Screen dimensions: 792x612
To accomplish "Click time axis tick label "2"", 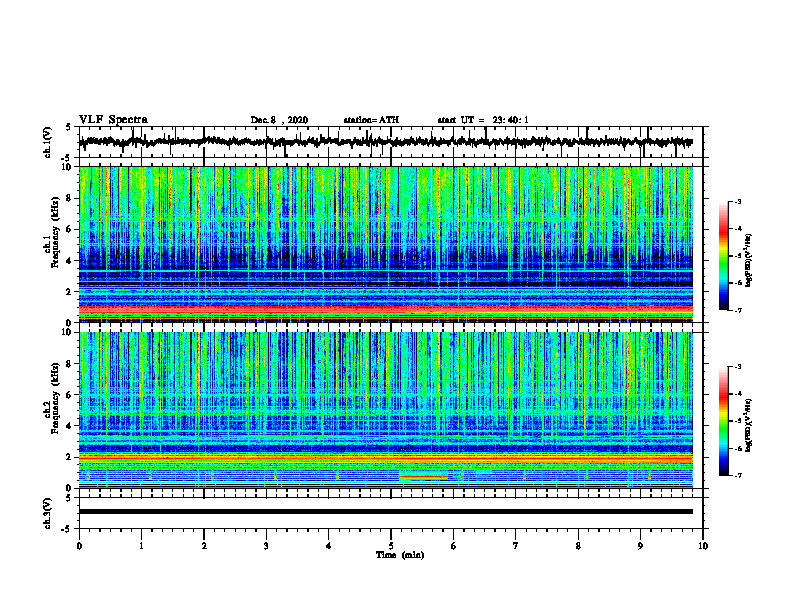I will 204,546.
